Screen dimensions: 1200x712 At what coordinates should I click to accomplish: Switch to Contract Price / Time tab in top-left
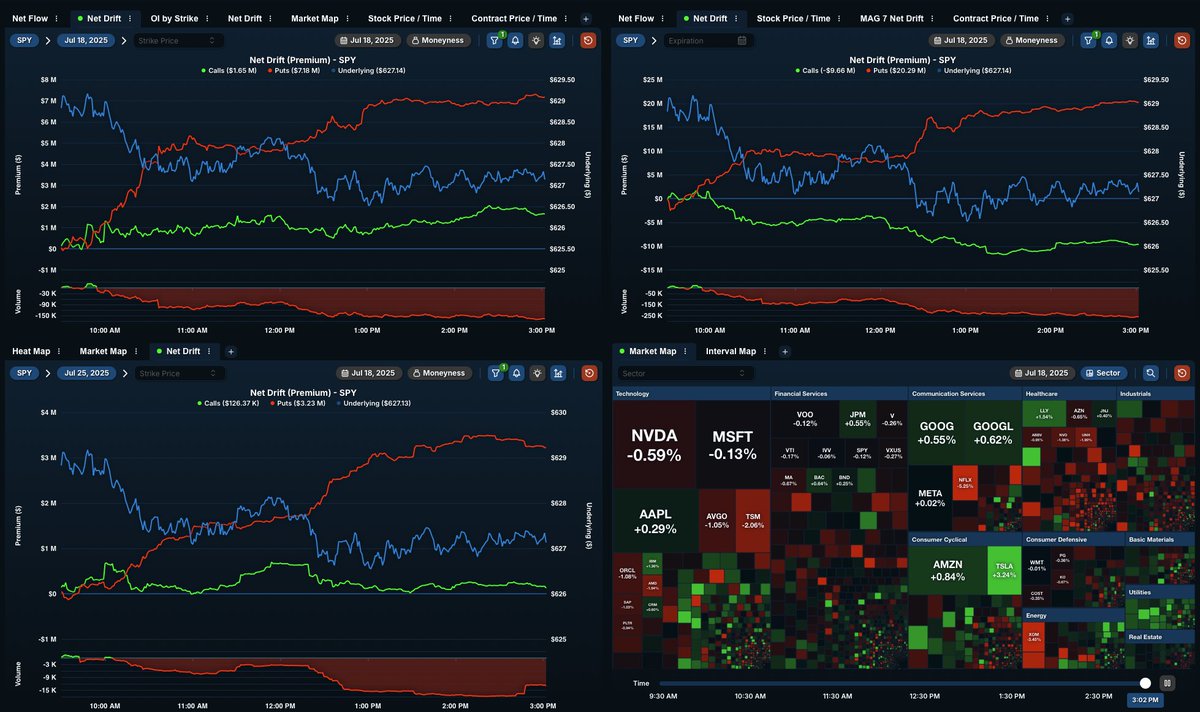pos(514,19)
